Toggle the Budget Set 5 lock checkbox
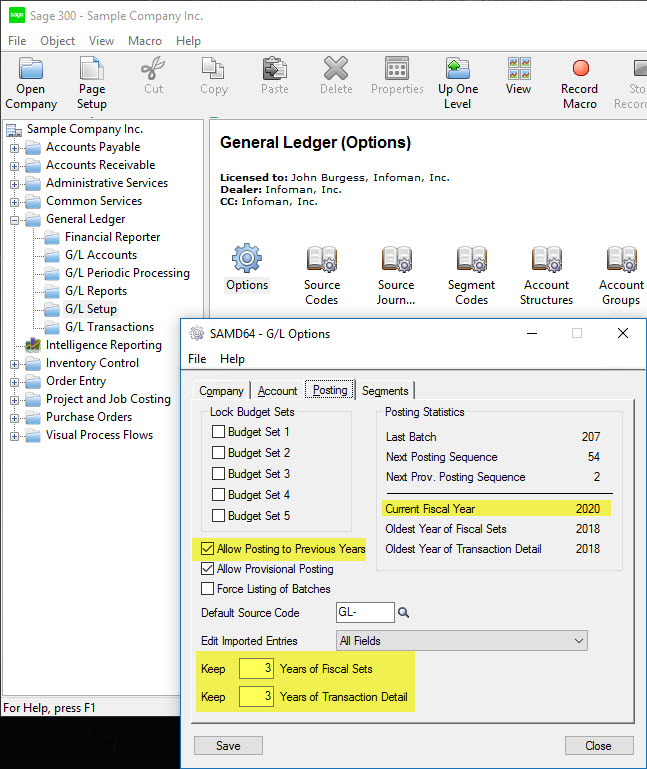Screen dimensions: 647x769 (218, 515)
